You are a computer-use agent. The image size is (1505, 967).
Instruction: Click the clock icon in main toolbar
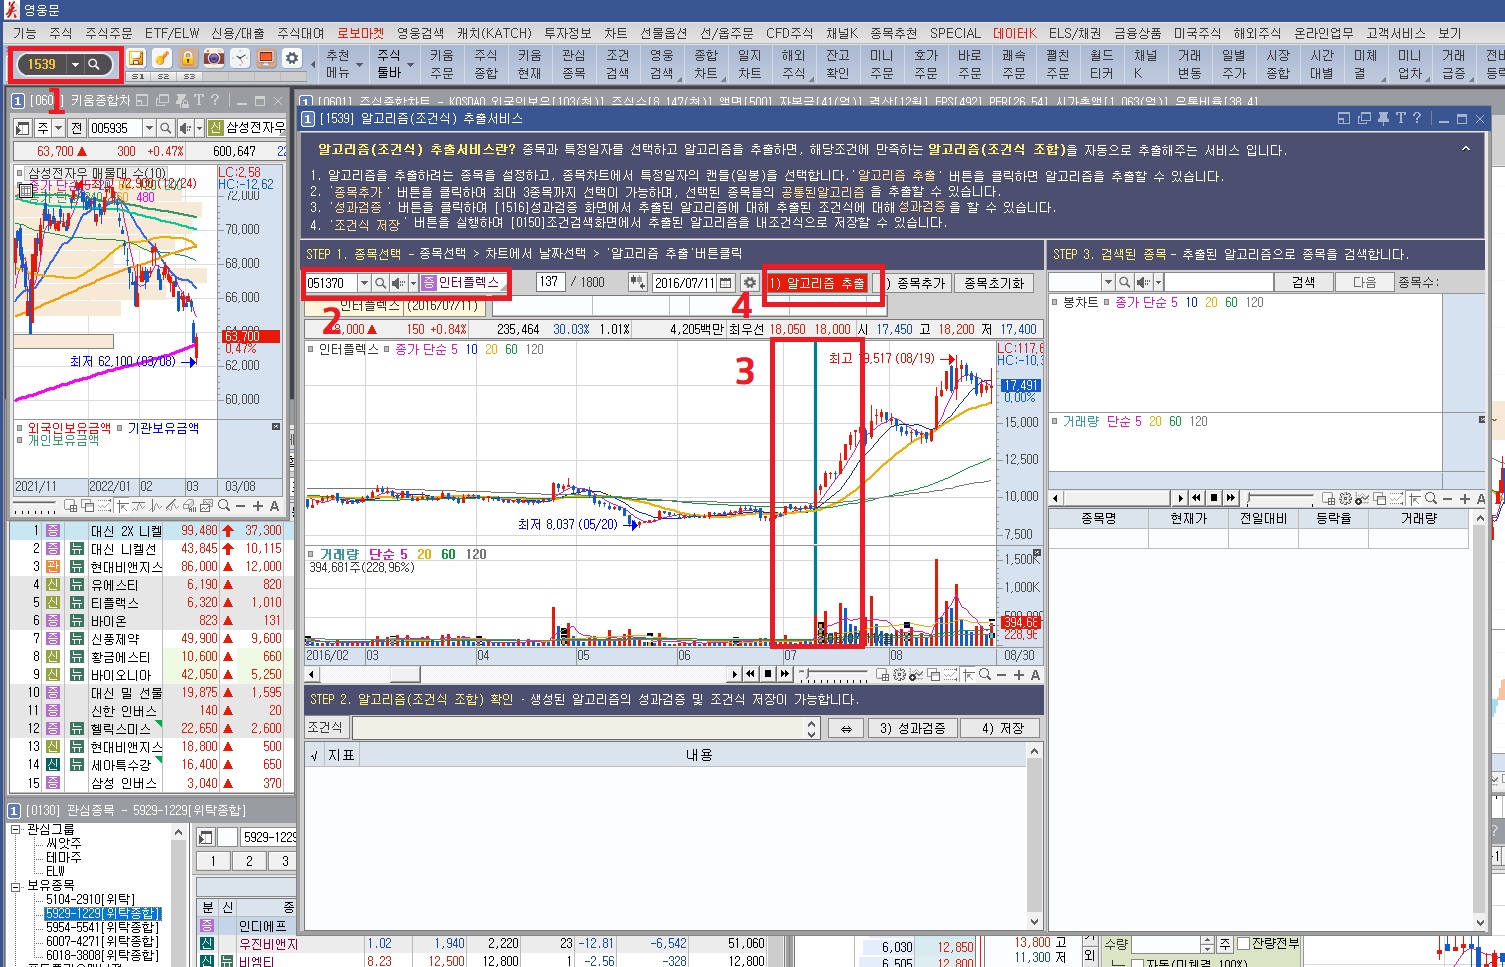[x=240, y=58]
